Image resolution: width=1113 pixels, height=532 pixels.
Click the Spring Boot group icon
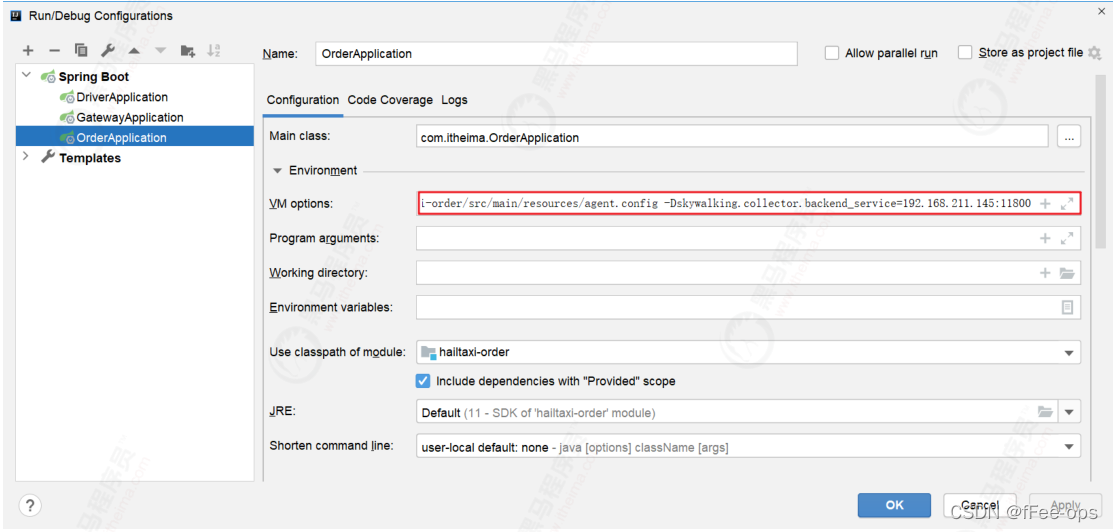[48, 77]
